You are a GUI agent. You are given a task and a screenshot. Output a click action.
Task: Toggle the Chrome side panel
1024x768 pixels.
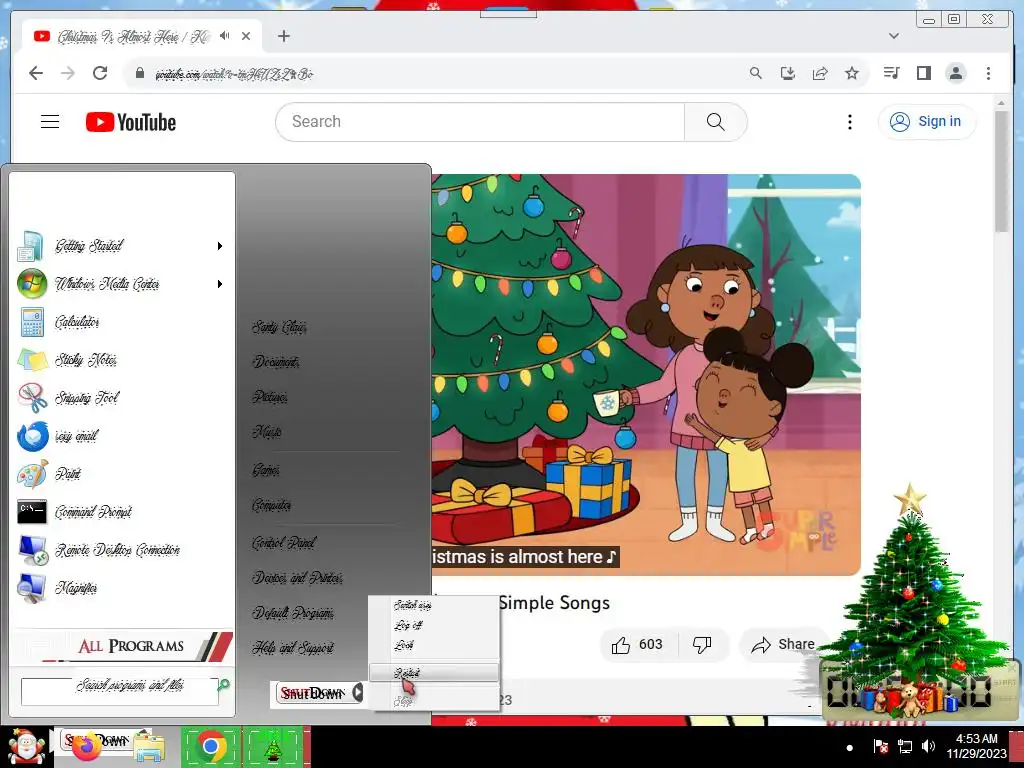click(x=923, y=73)
